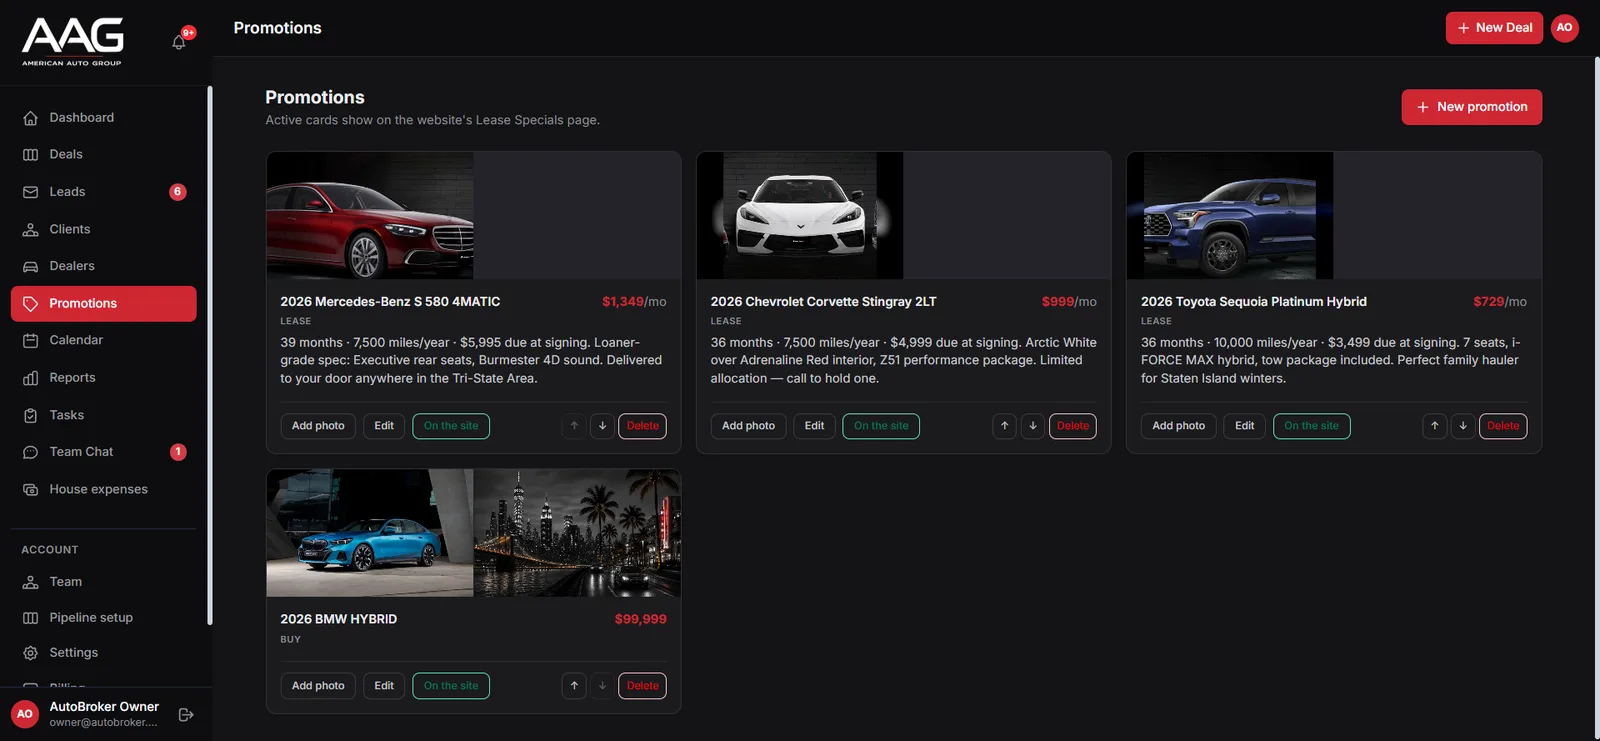The width and height of the screenshot is (1600, 741).
Task: Open the AO user avatar in the header
Action: [1565, 28]
